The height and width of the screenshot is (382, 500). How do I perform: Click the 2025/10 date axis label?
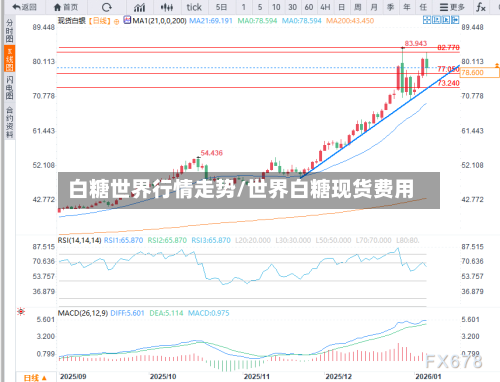163,377
